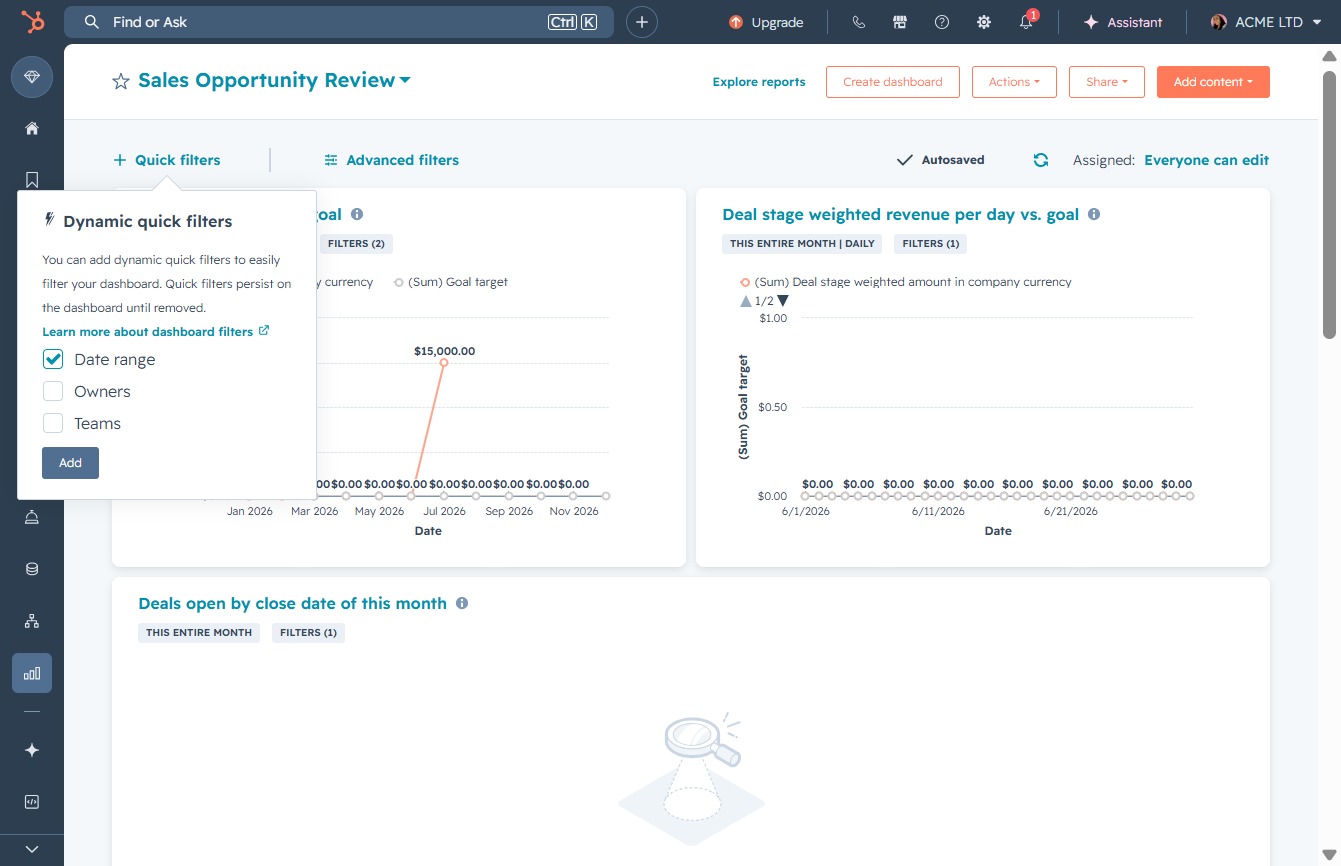Click Create dashboard button
Image resolution: width=1341 pixels, height=866 pixels.
click(x=893, y=82)
